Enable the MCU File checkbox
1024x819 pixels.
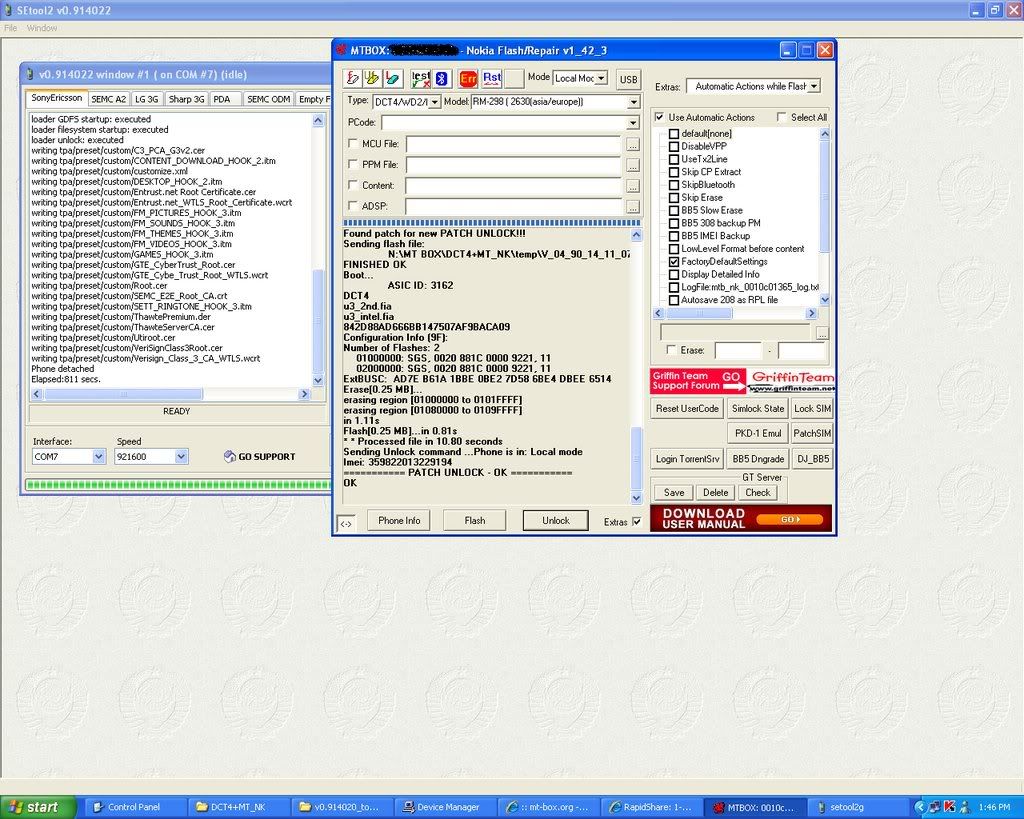(353, 143)
